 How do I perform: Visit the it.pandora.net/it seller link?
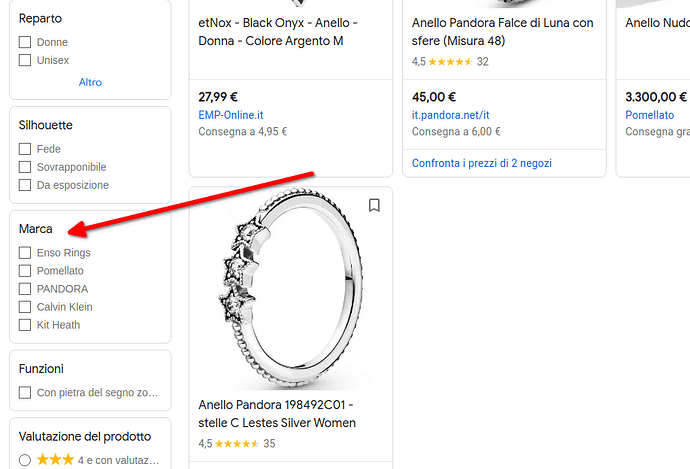[x=449, y=115]
